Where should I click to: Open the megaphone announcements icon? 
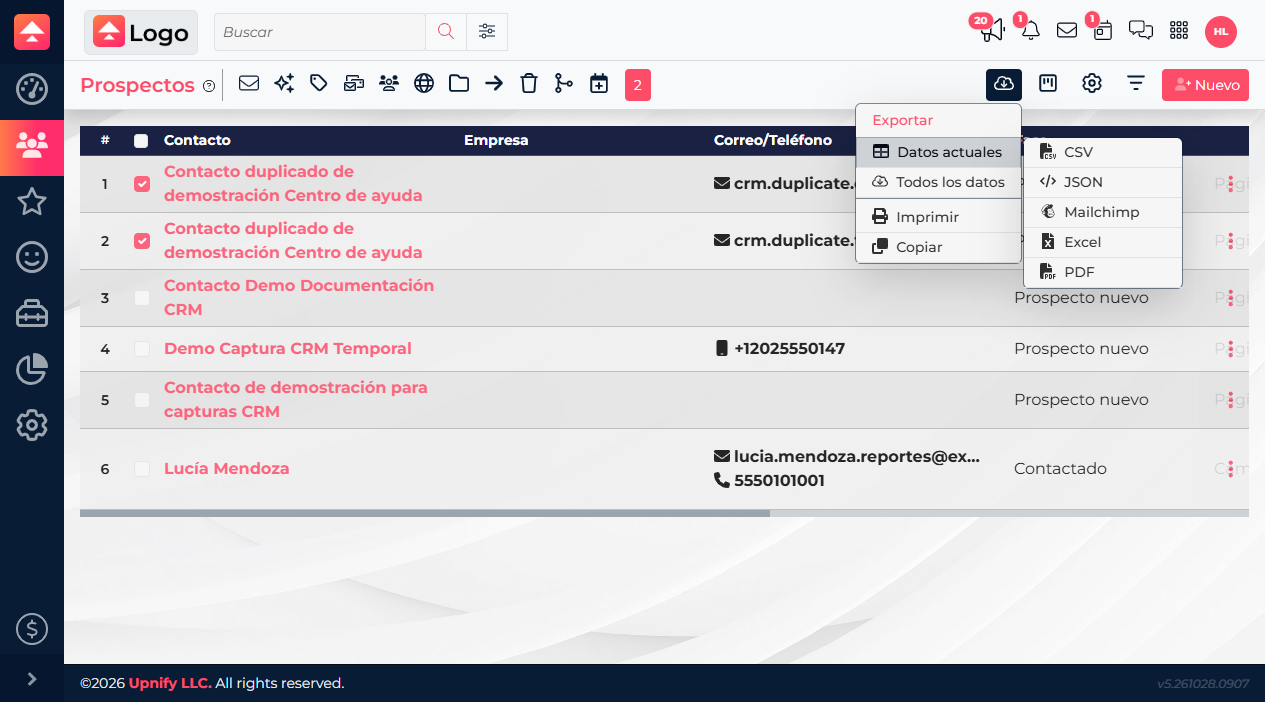pos(992,31)
